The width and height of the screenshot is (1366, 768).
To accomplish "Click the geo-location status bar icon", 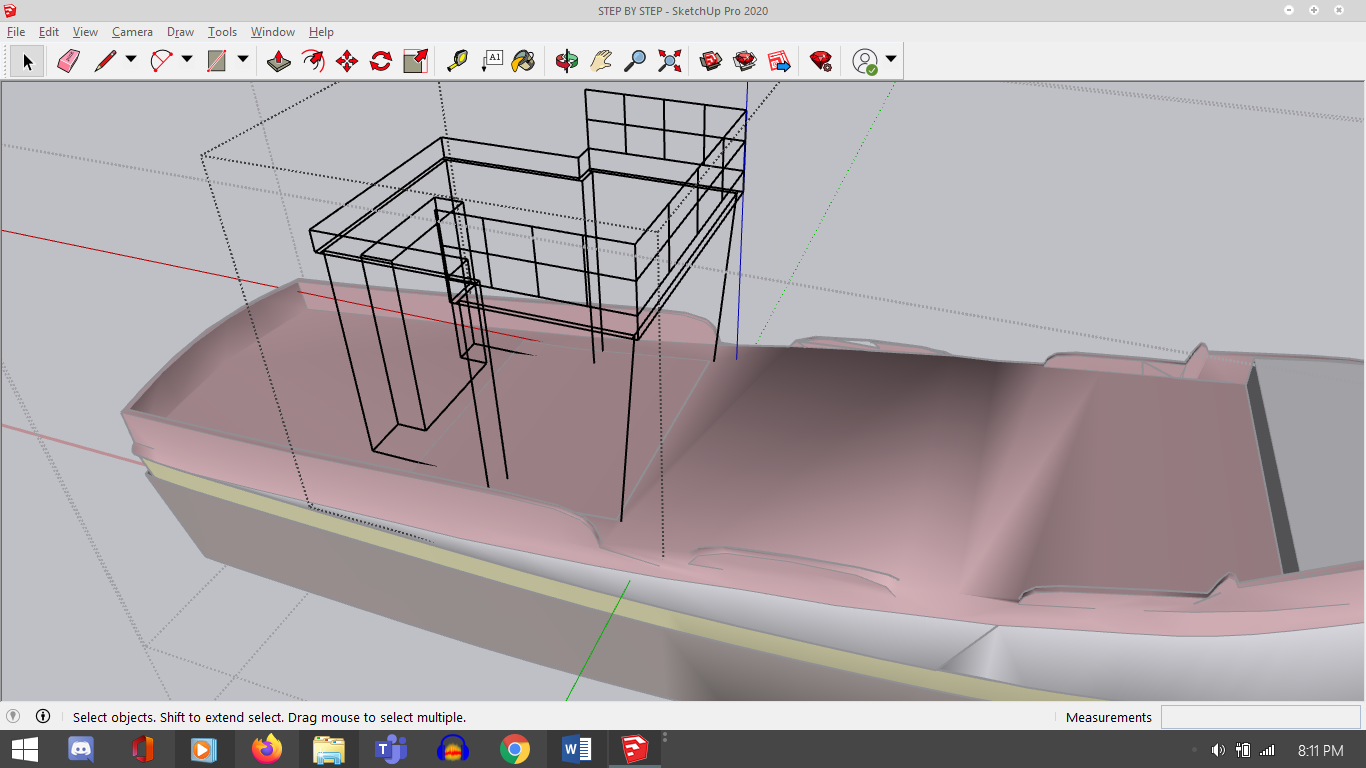I will click(x=13, y=716).
